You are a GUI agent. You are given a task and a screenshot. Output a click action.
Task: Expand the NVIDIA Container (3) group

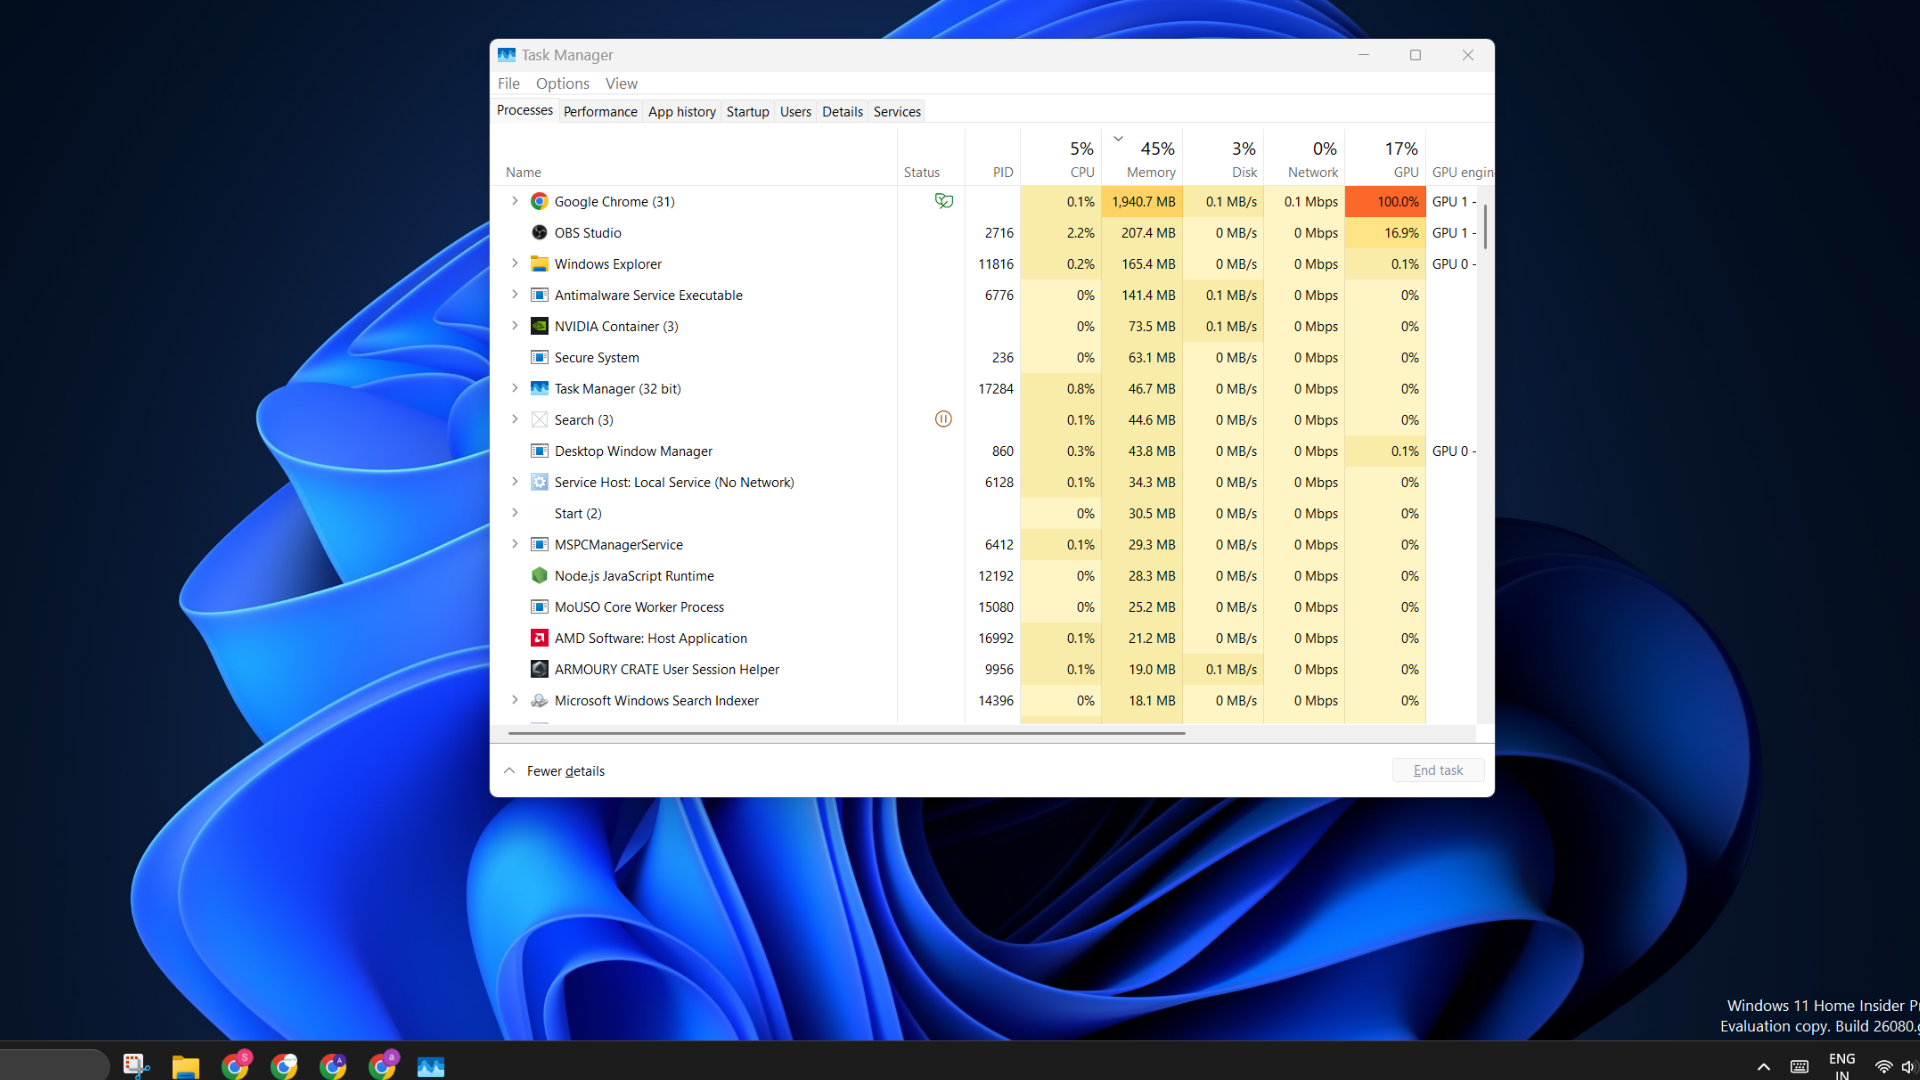pyautogui.click(x=515, y=325)
